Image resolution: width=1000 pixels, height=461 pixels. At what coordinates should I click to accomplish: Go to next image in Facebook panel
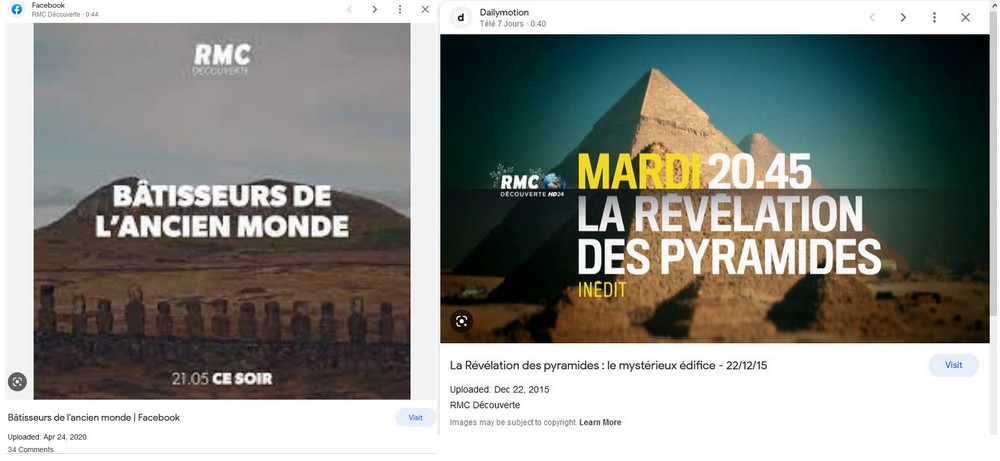coord(374,9)
